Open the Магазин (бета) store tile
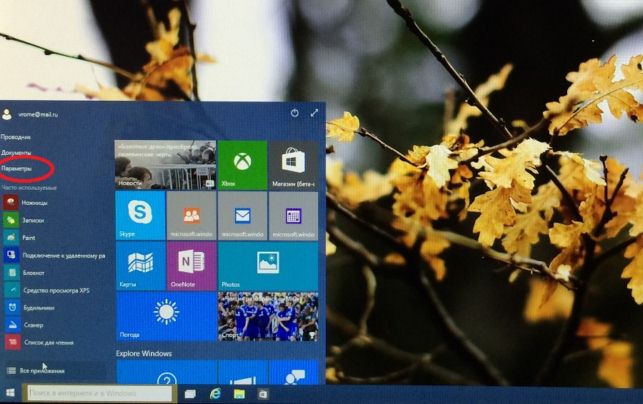This screenshot has width=643, height=404. point(293,165)
